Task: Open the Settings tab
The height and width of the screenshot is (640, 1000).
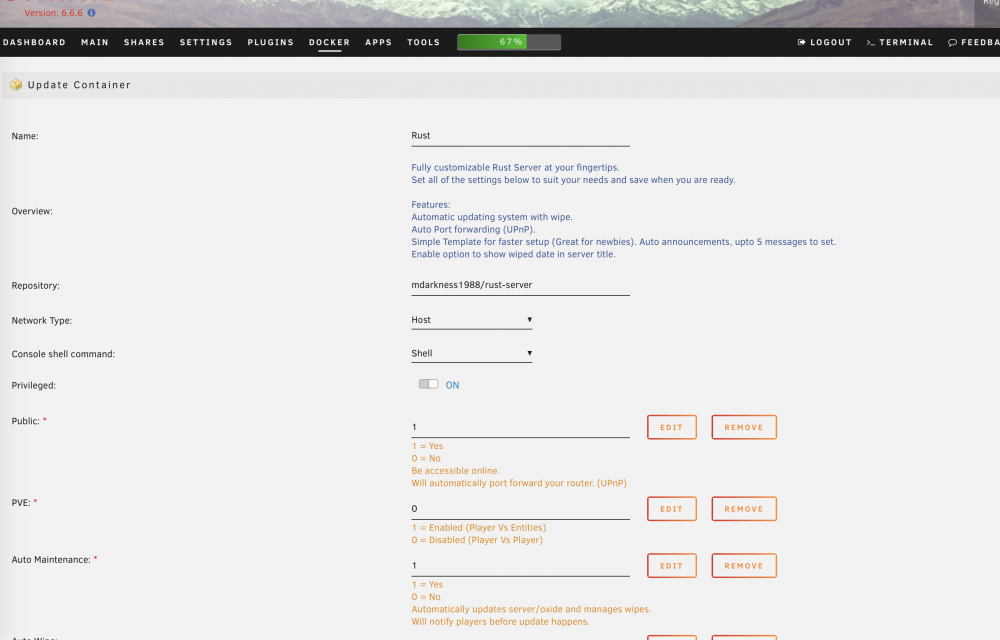Action: (206, 42)
